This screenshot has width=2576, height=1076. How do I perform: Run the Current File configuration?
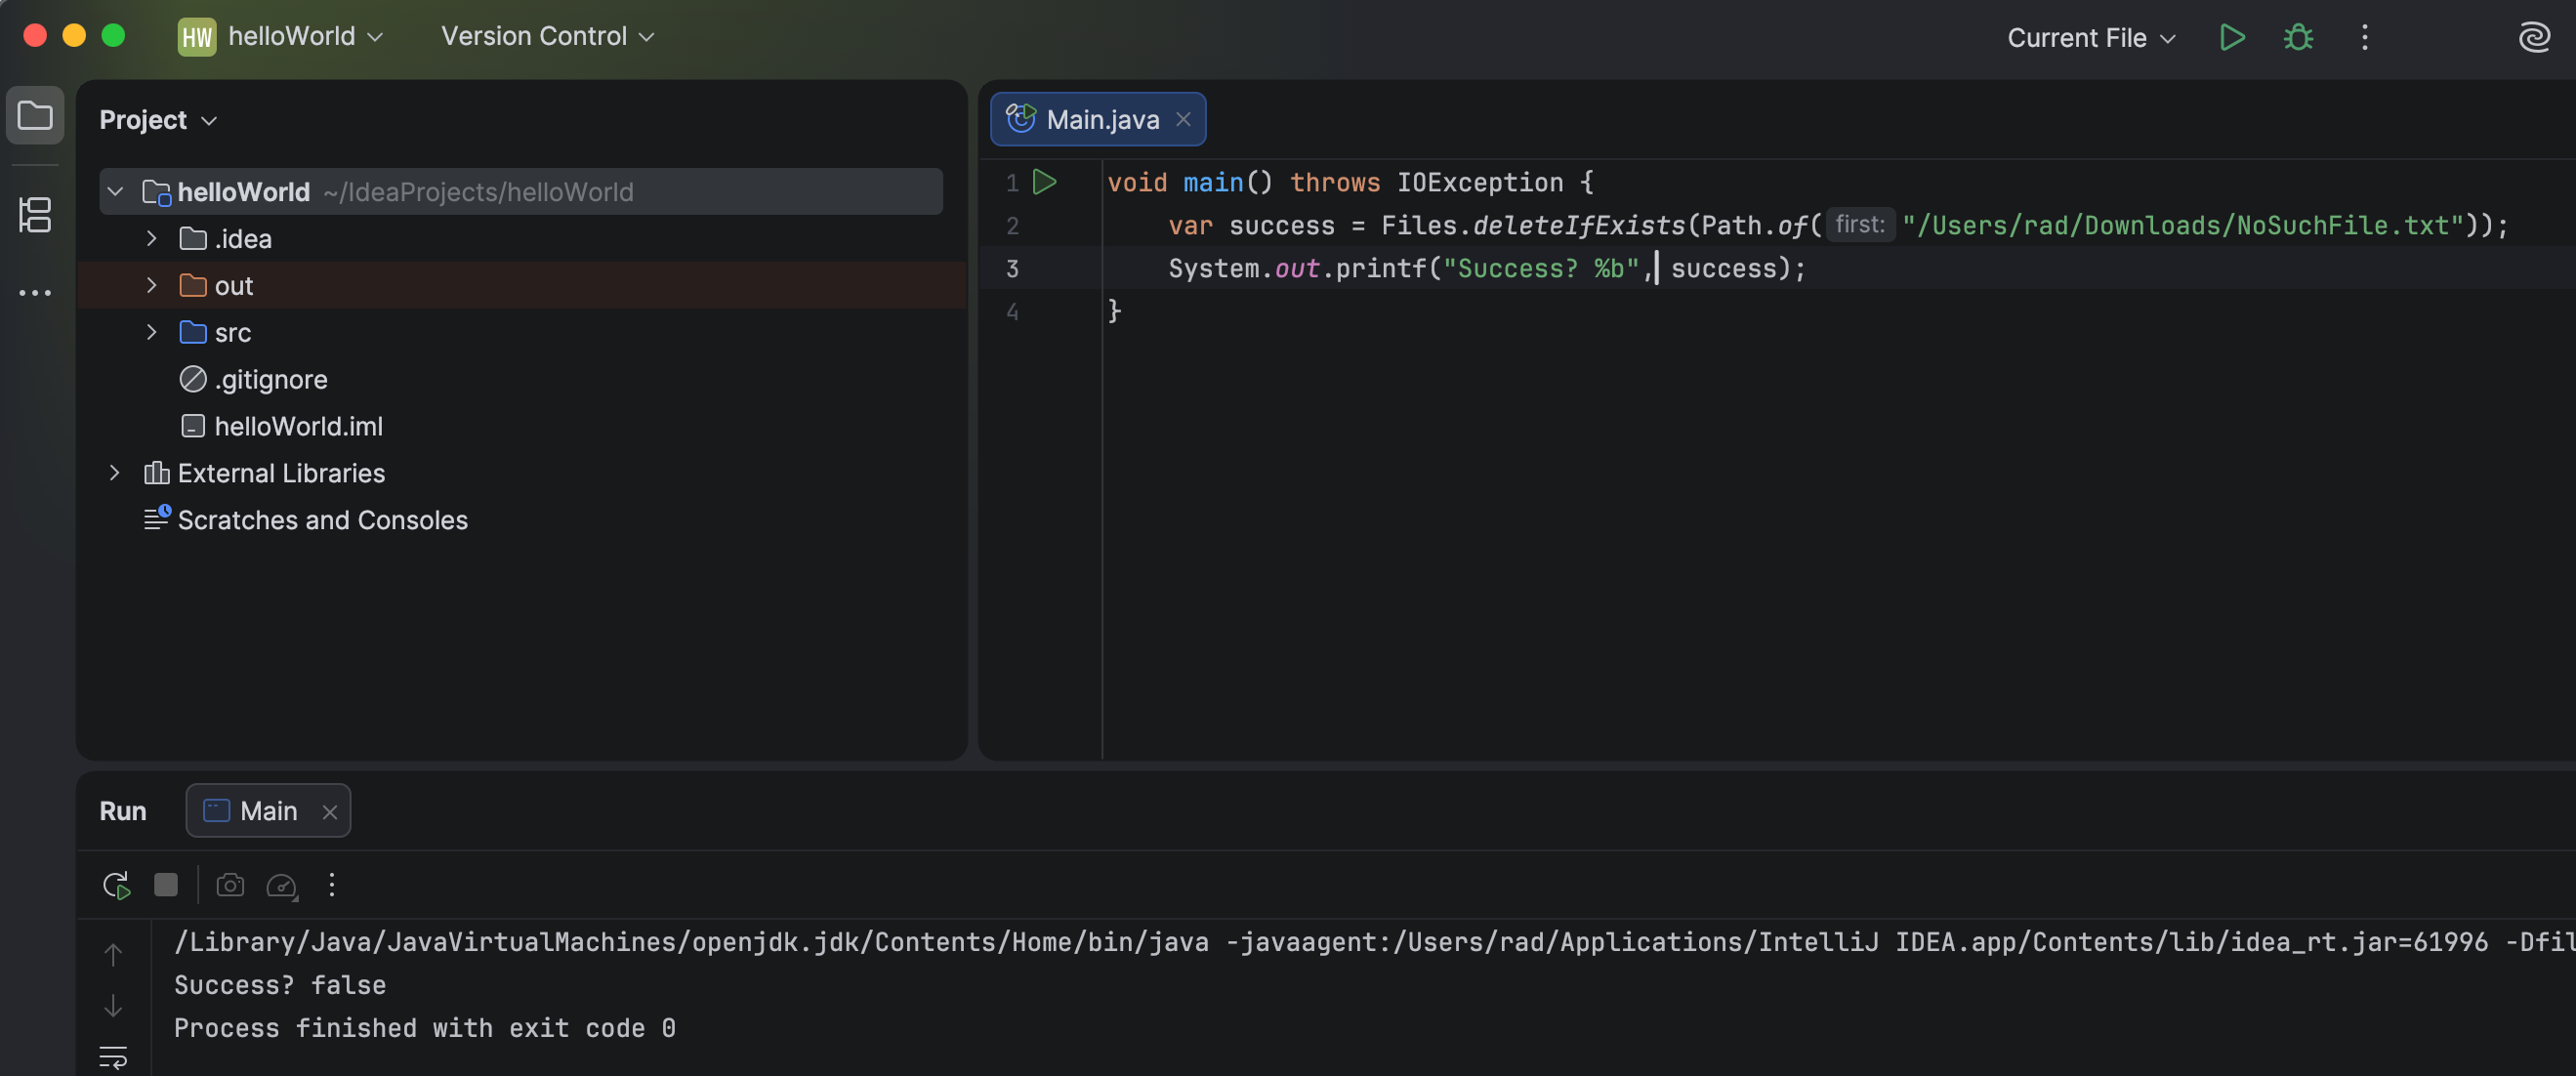pos(2232,37)
